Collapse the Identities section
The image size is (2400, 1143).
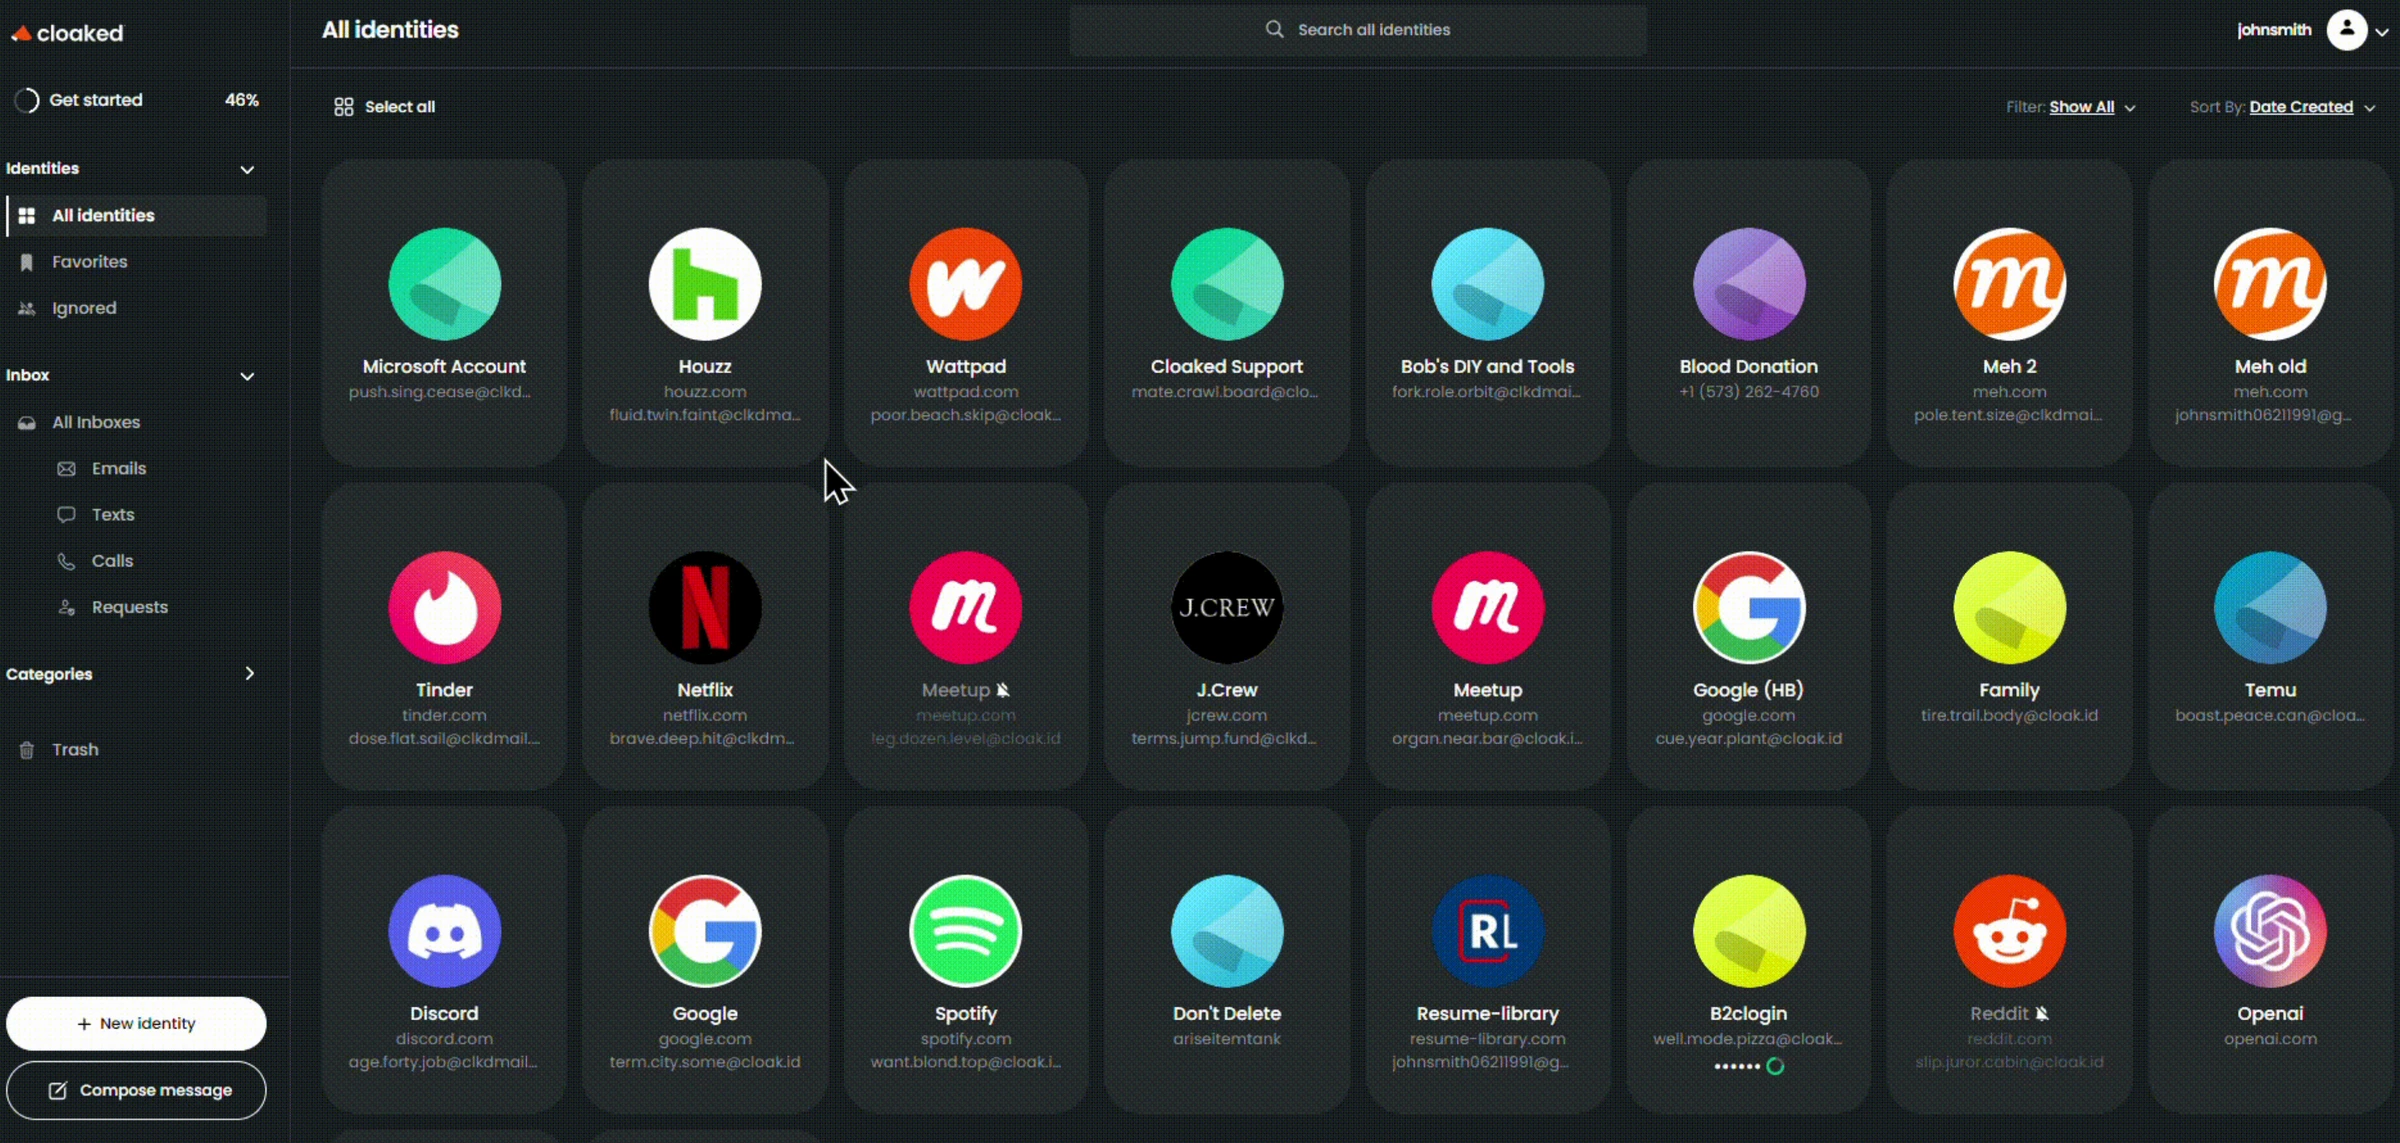pos(246,169)
